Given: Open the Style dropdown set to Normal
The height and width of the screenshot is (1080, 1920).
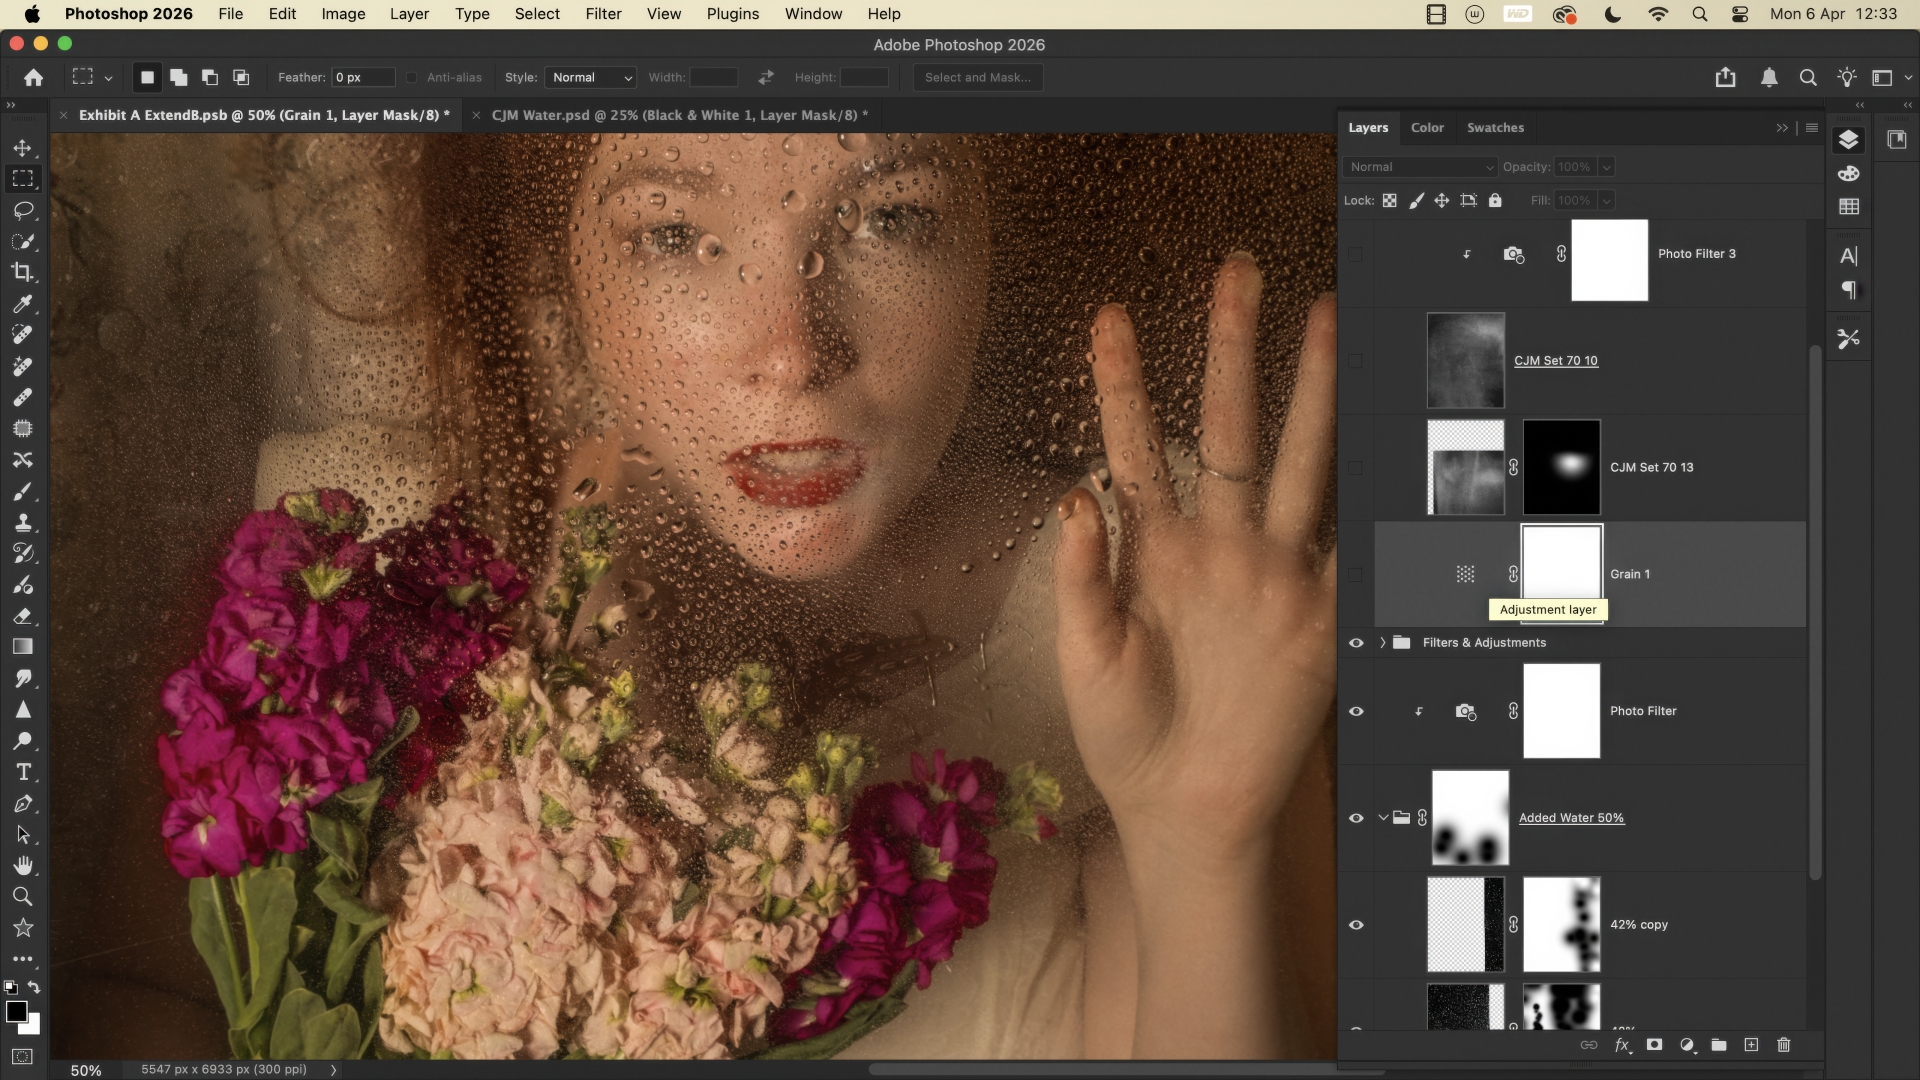Looking at the screenshot, I should (591, 77).
